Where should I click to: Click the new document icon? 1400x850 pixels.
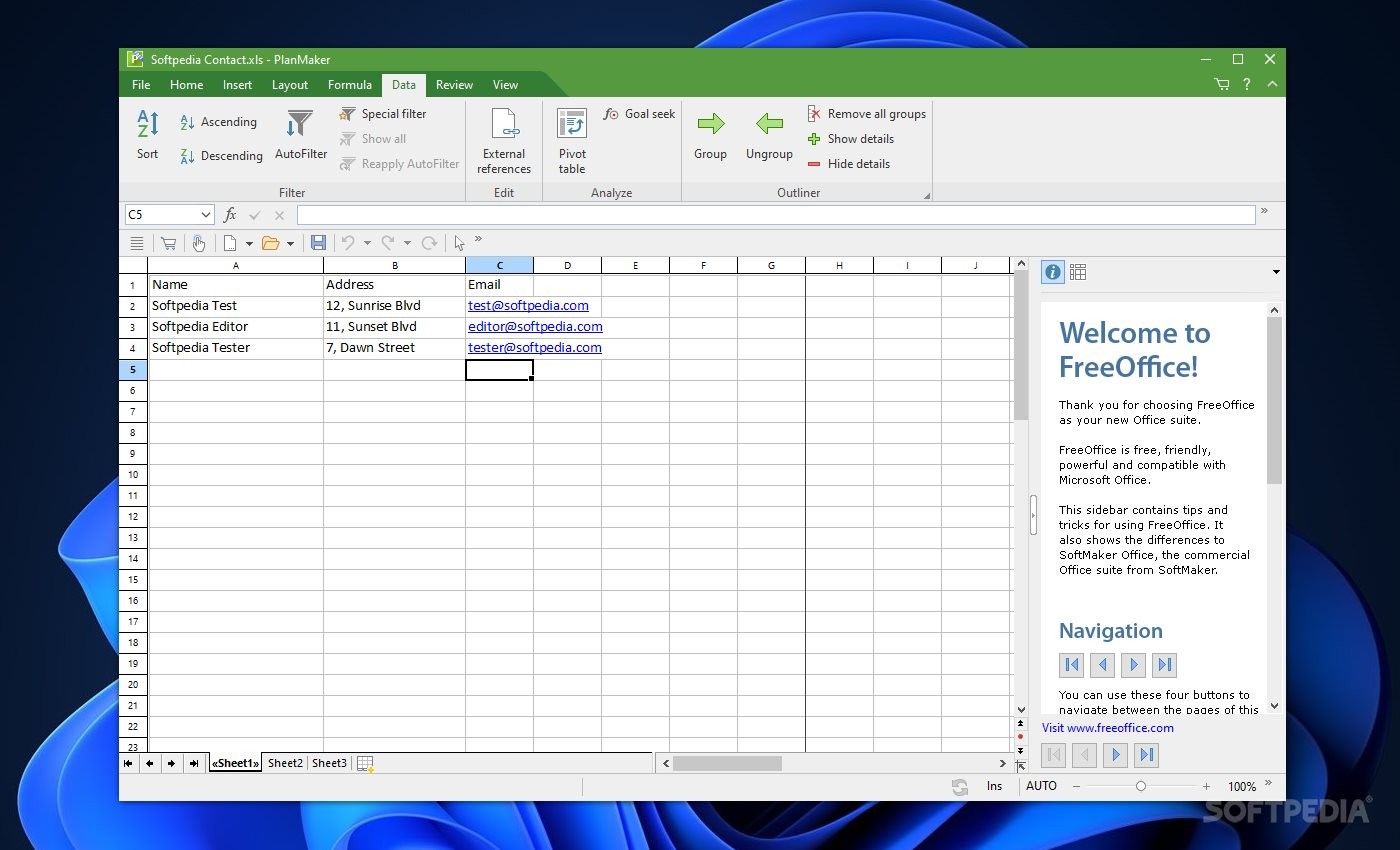[x=230, y=243]
